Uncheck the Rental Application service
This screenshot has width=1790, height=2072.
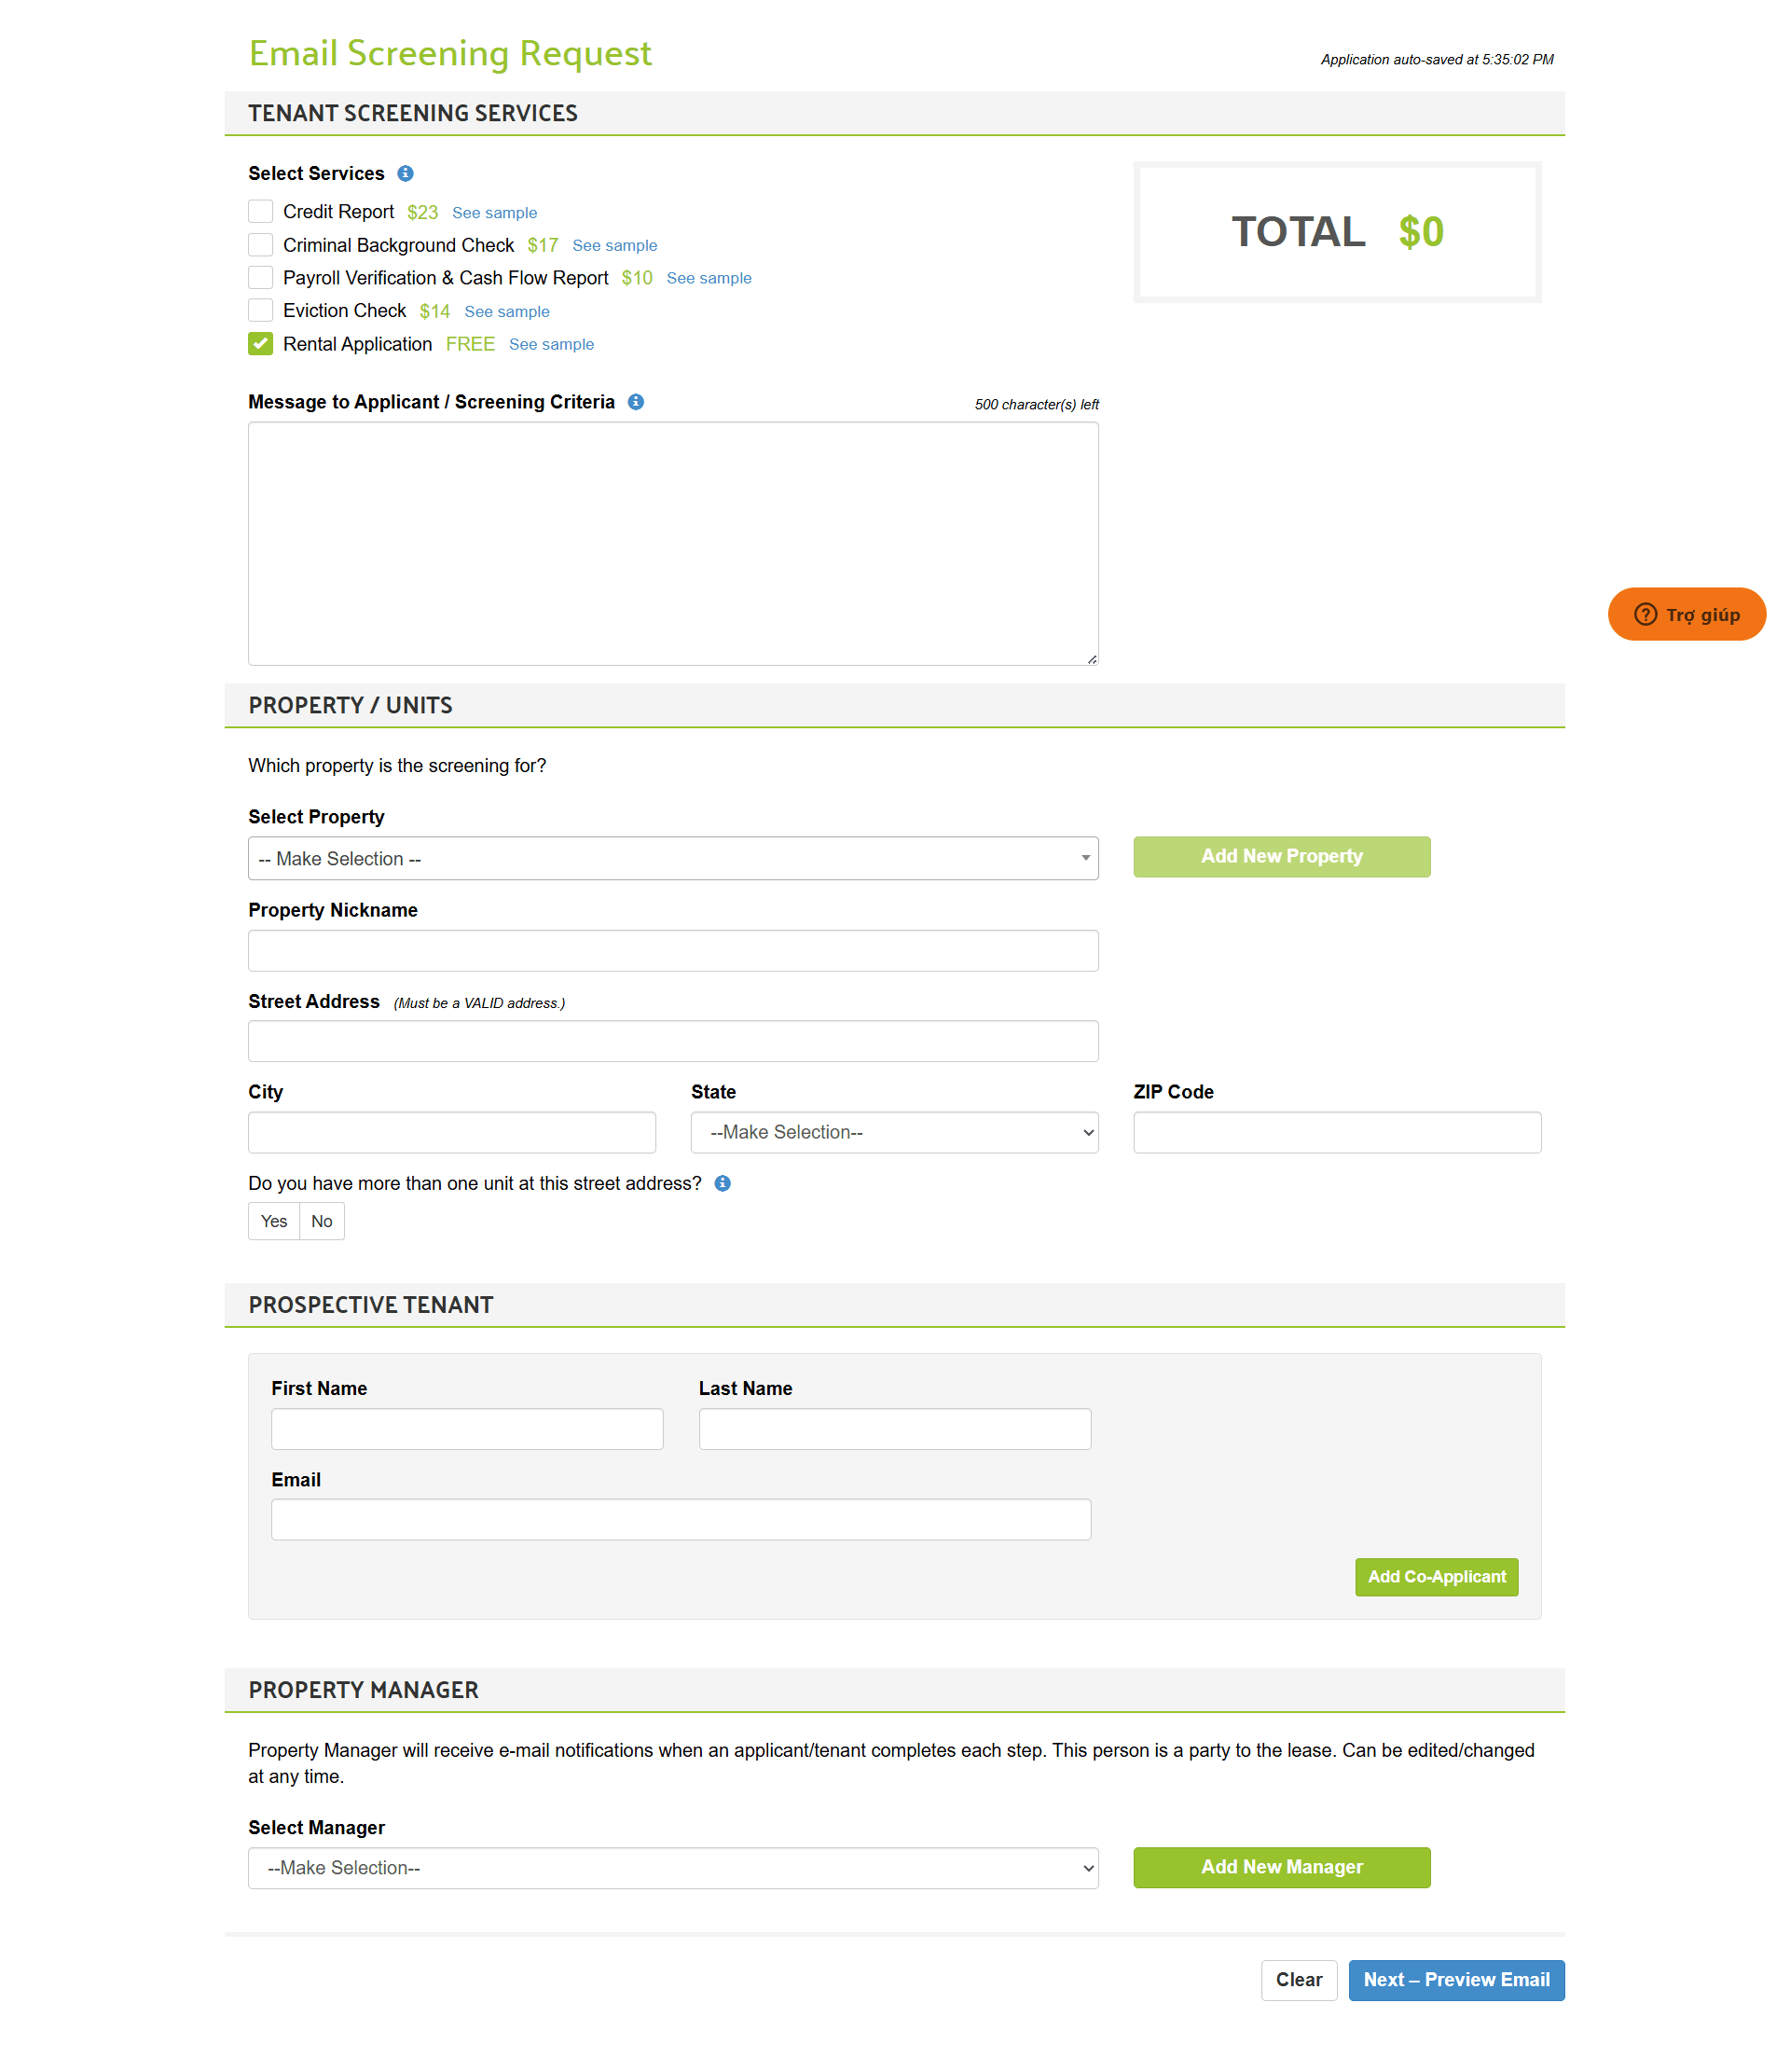pyautogui.click(x=260, y=343)
